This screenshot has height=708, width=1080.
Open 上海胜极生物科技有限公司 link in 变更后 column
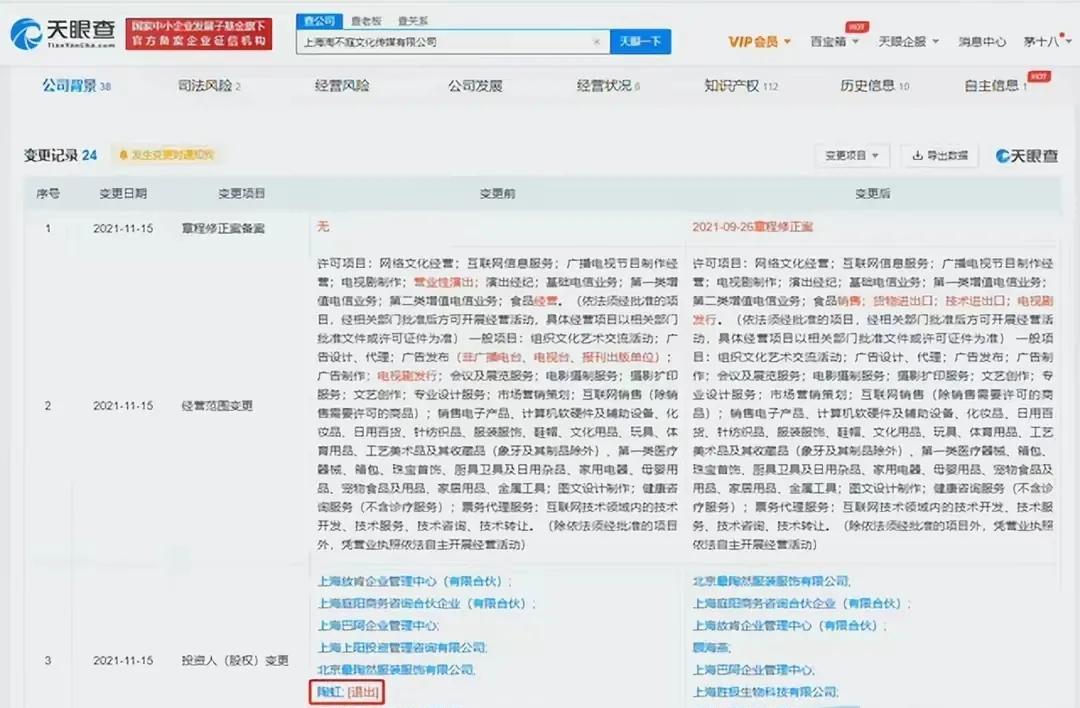click(x=765, y=691)
